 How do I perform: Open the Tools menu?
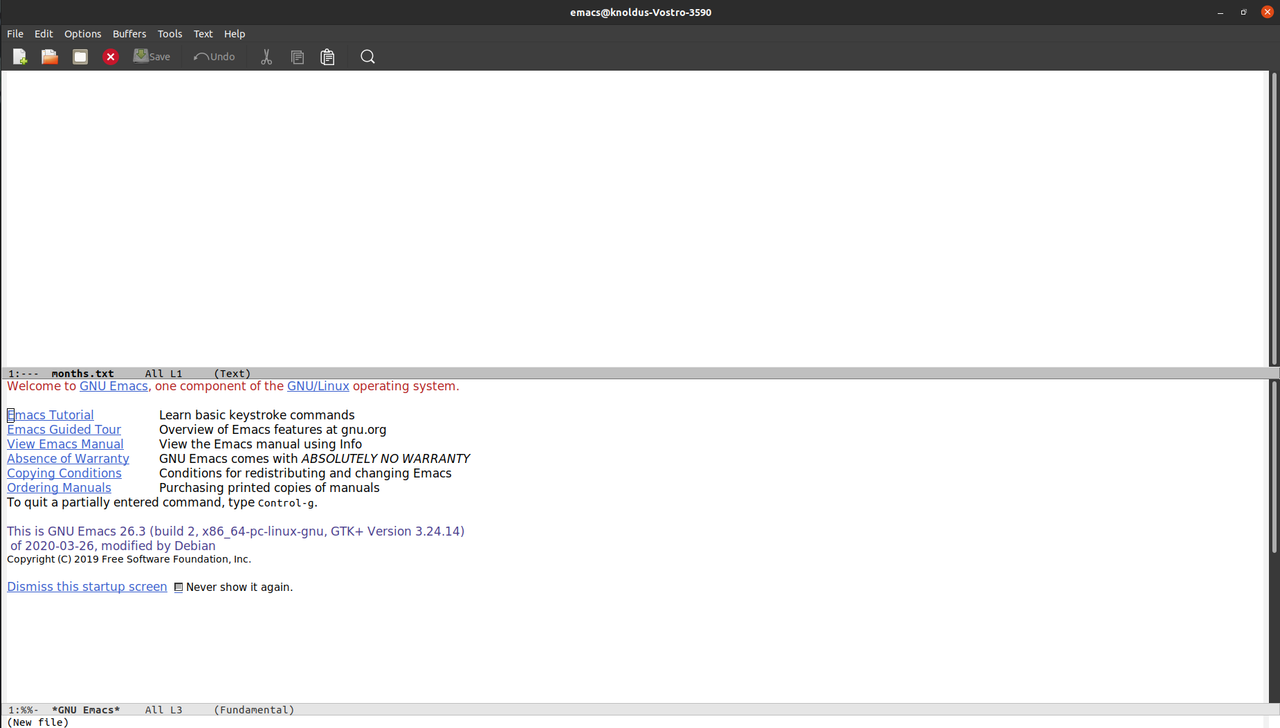[170, 34]
